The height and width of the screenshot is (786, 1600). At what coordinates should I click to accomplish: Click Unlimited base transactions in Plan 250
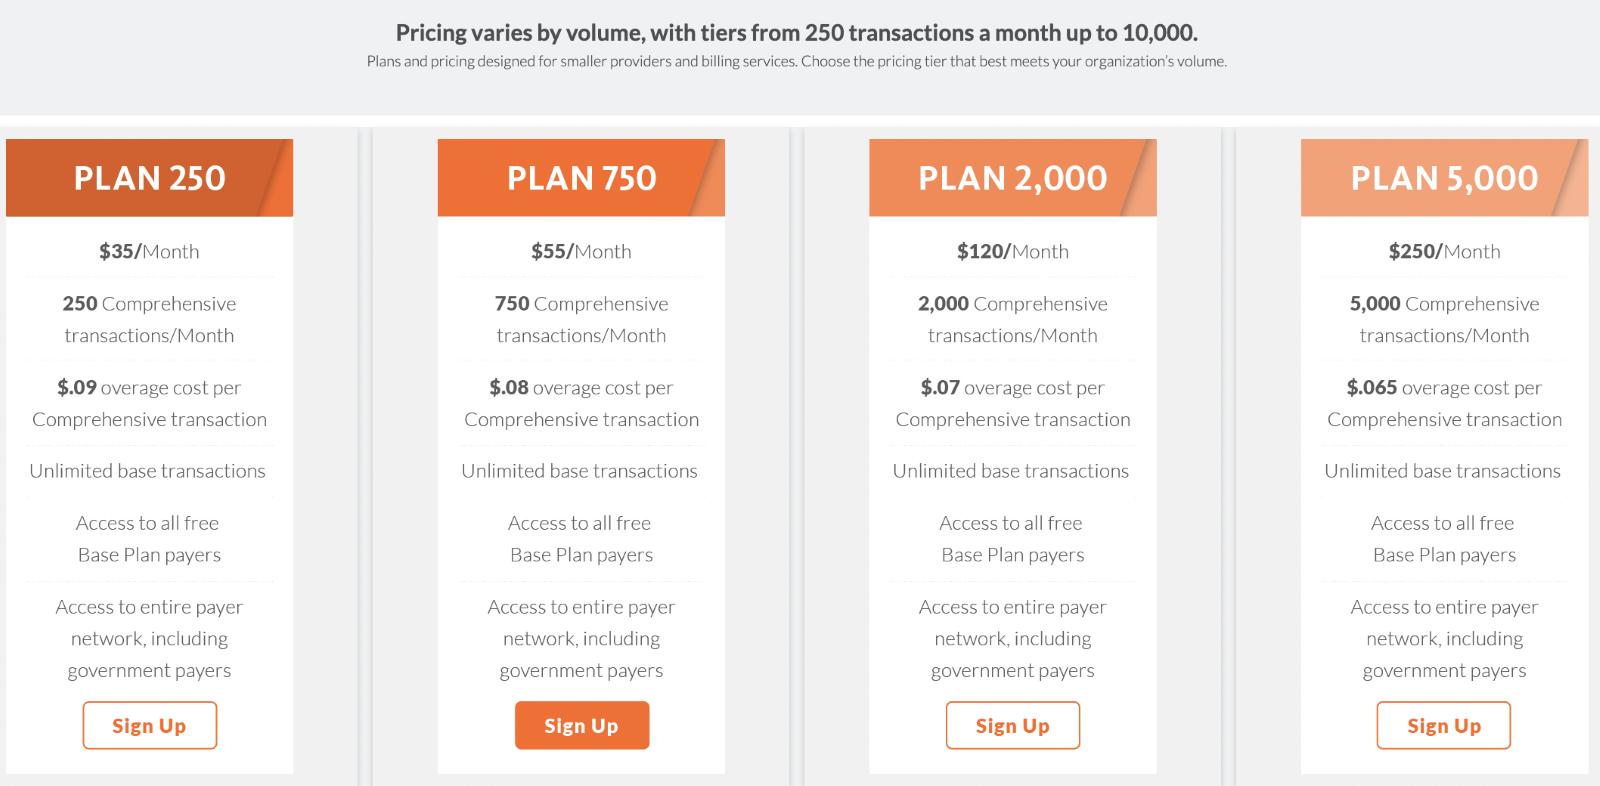coord(148,471)
